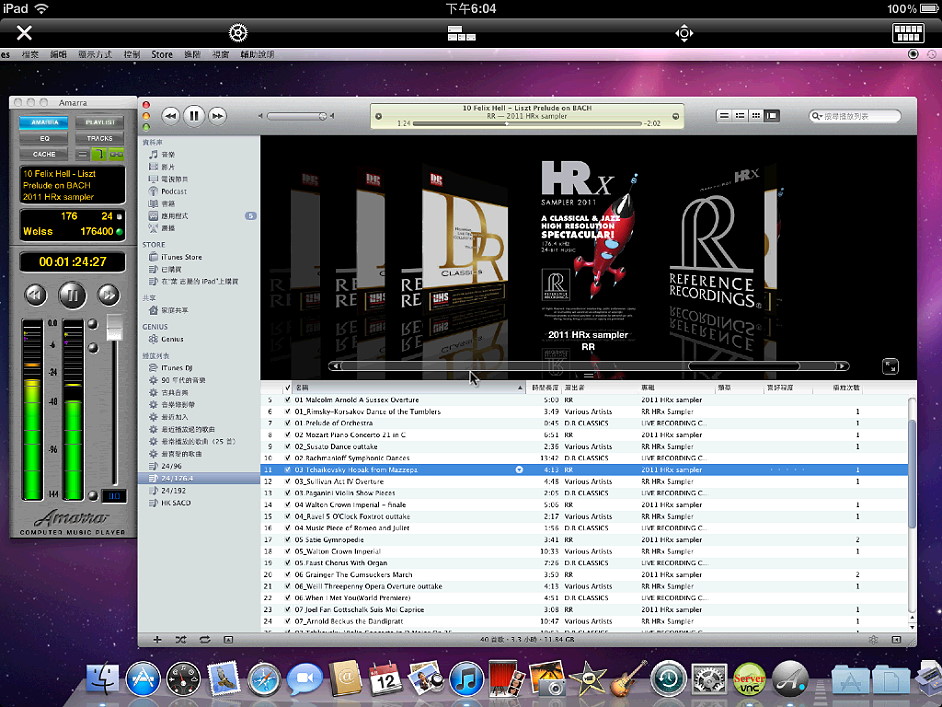
Task: Select the HK SACD playlist
Action: pyautogui.click(x=175, y=503)
